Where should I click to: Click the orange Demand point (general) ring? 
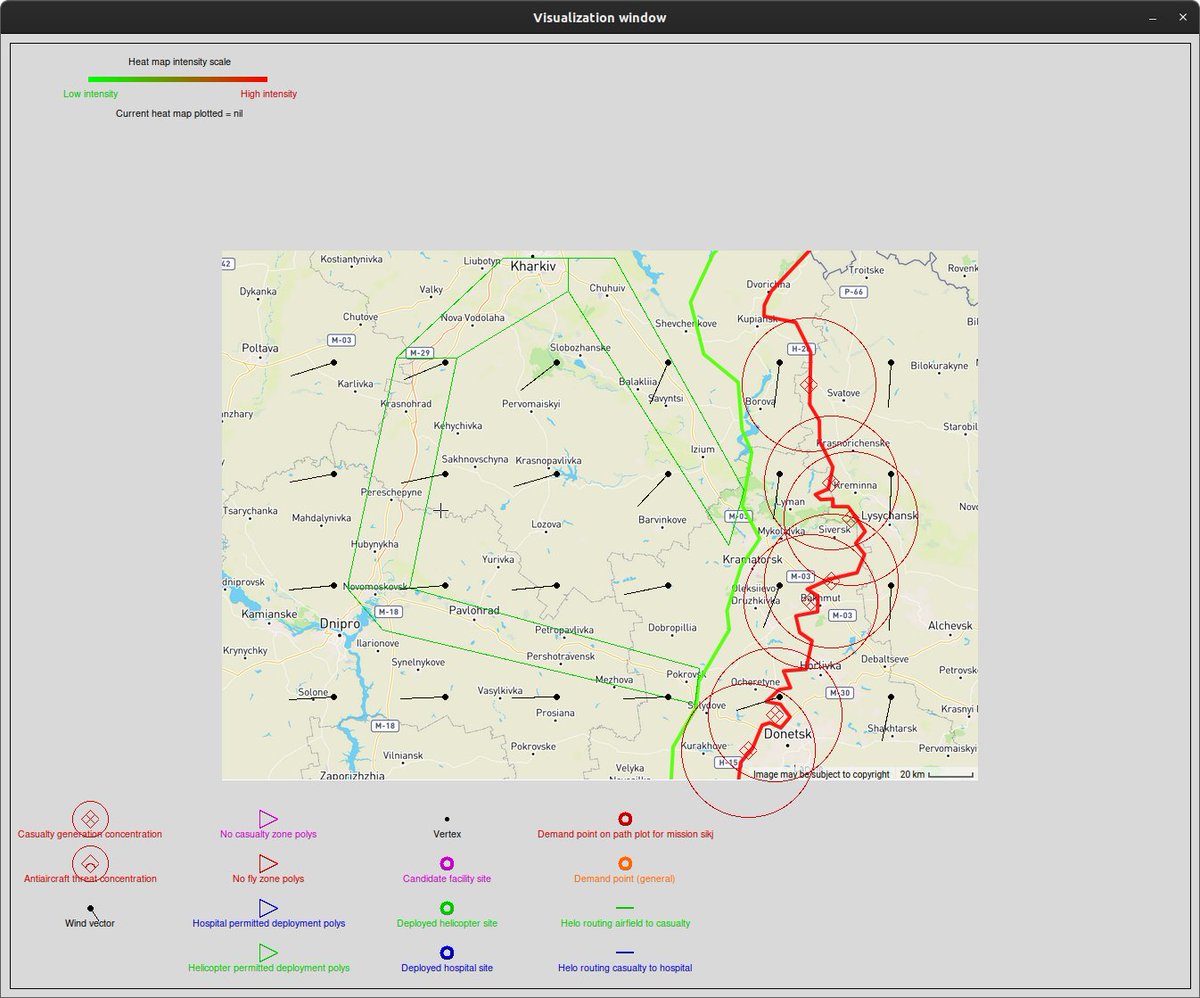[x=625, y=863]
